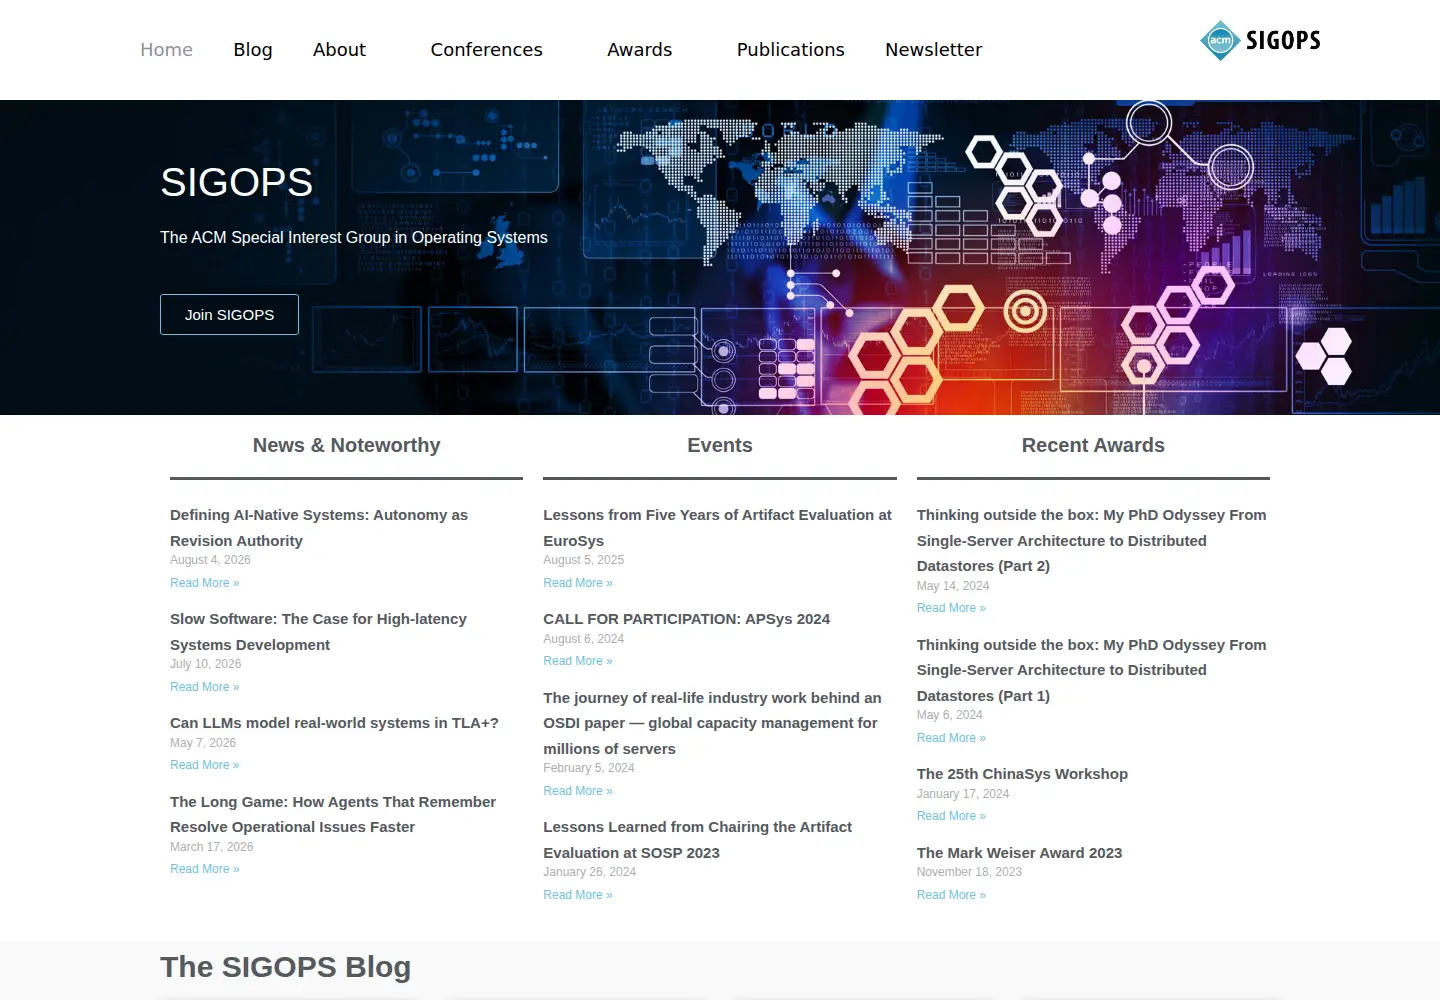Open the Awards menu
Viewport: 1440px width, 1000px height.
(x=640, y=50)
